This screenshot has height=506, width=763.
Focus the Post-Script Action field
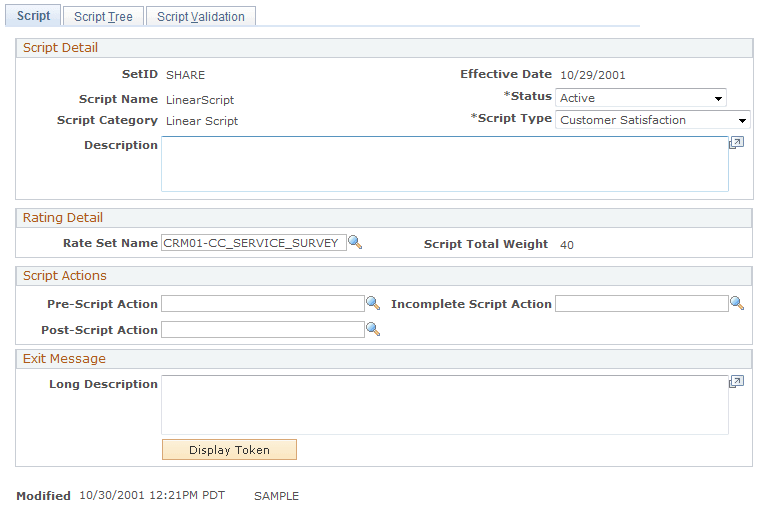[x=263, y=329]
